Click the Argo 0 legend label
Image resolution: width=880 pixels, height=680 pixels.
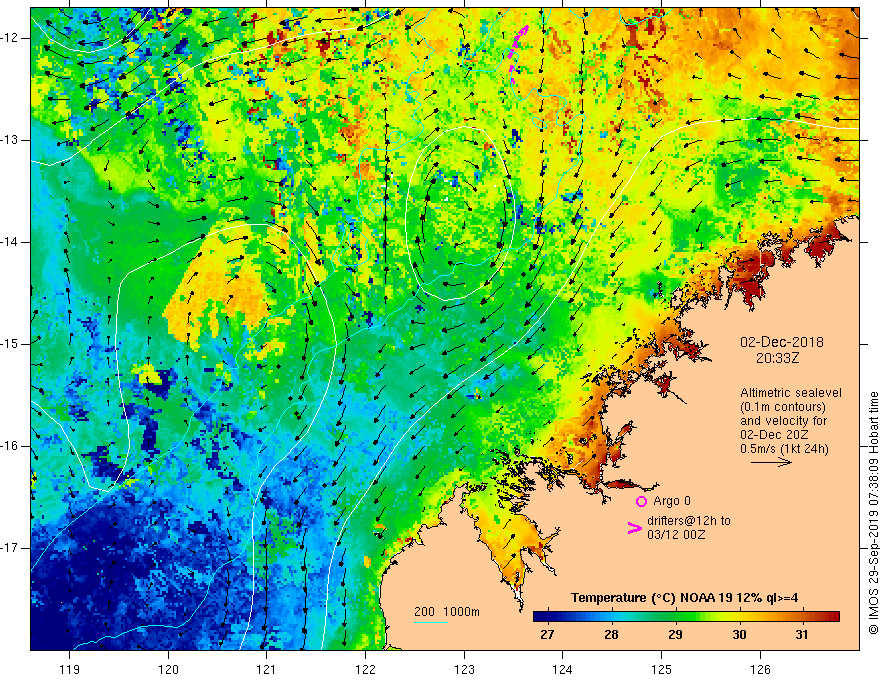[672, 501]
